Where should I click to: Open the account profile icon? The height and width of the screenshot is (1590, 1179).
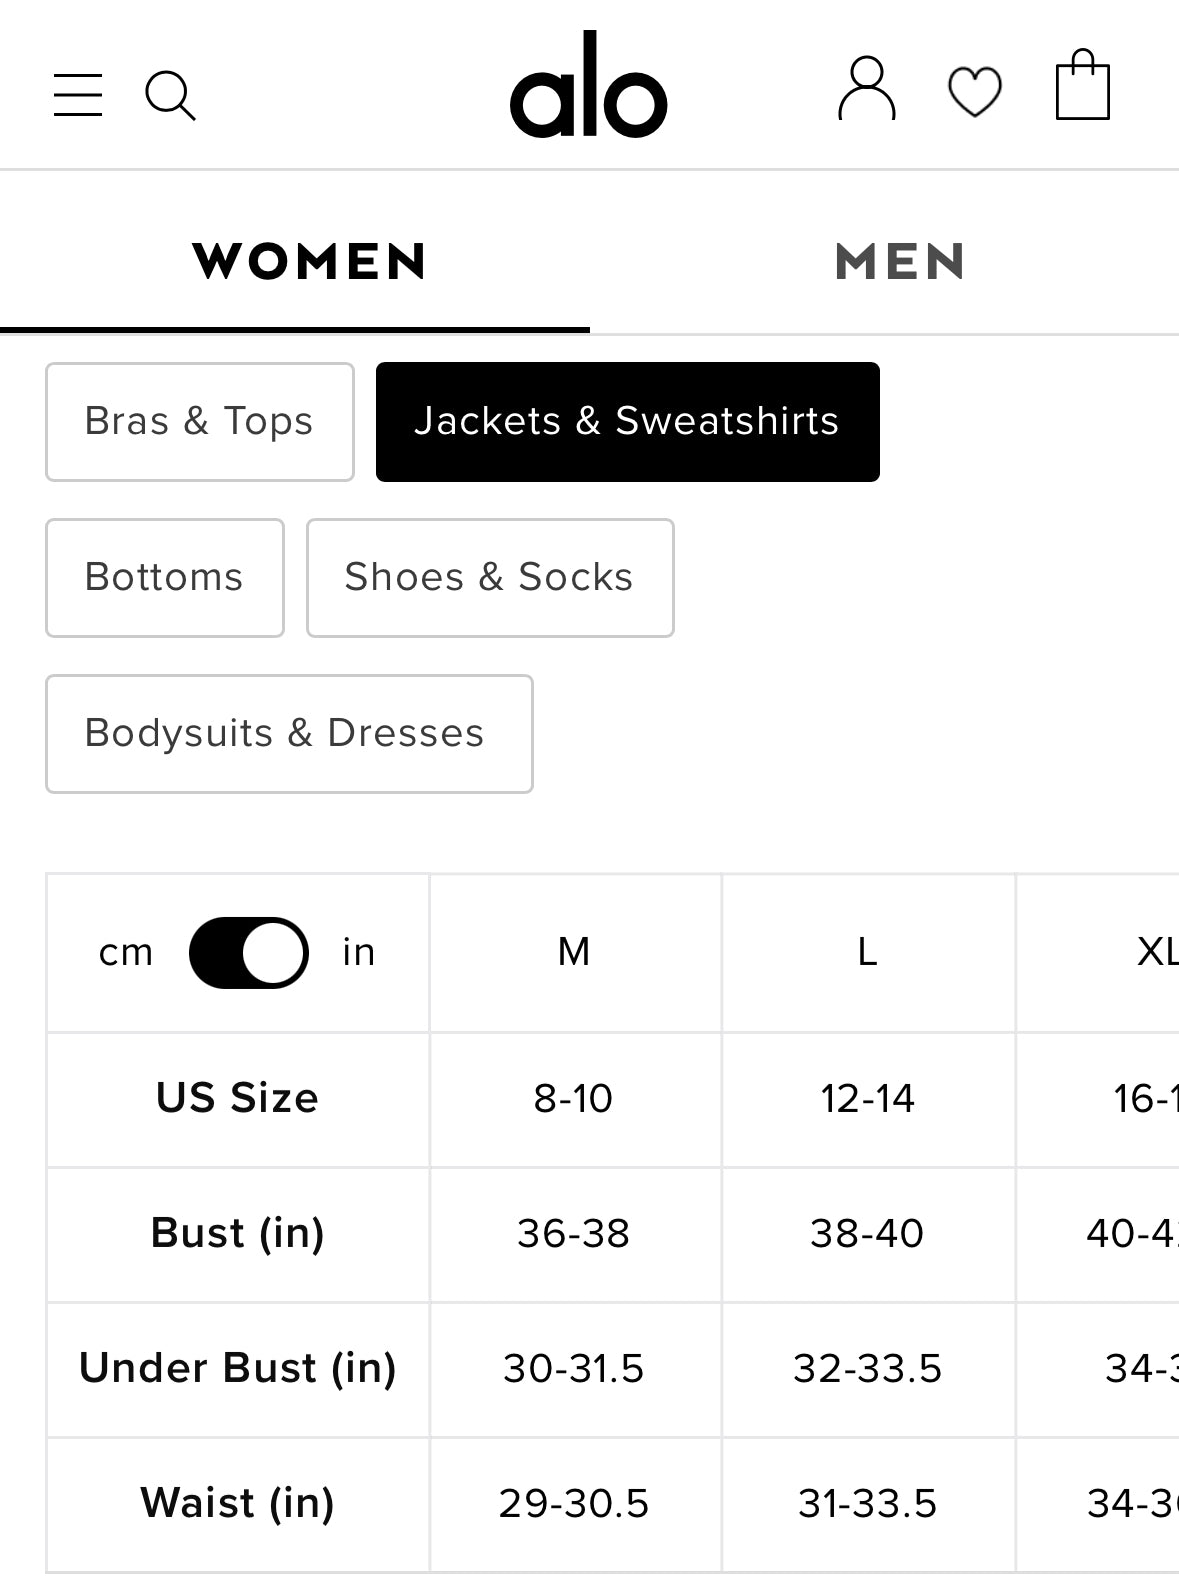pos(866,89)
